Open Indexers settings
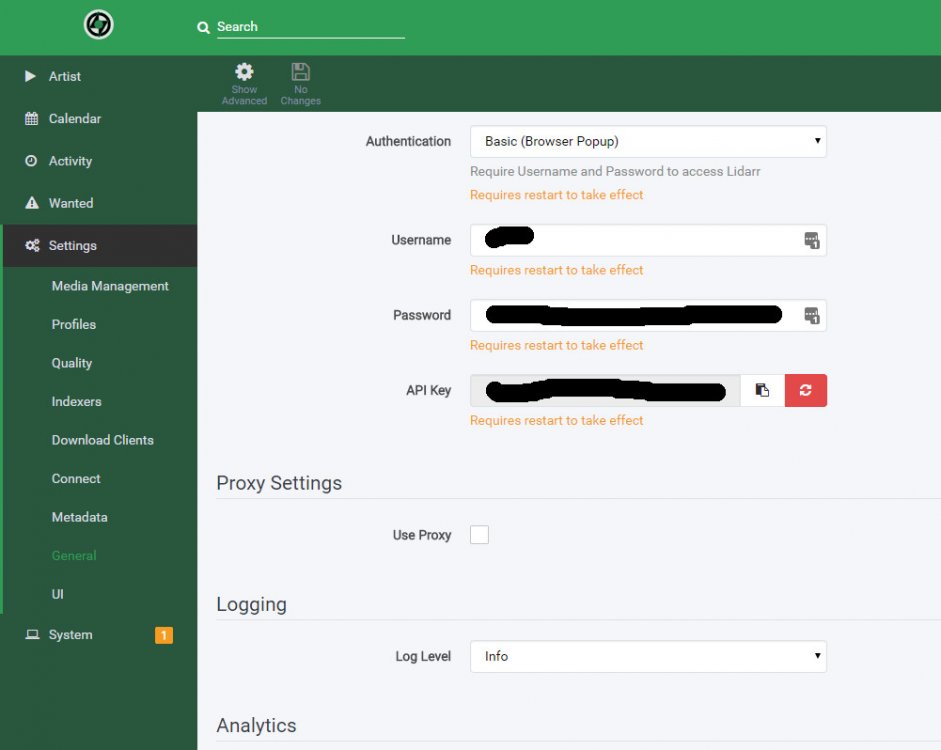 (x=76, y=401)
